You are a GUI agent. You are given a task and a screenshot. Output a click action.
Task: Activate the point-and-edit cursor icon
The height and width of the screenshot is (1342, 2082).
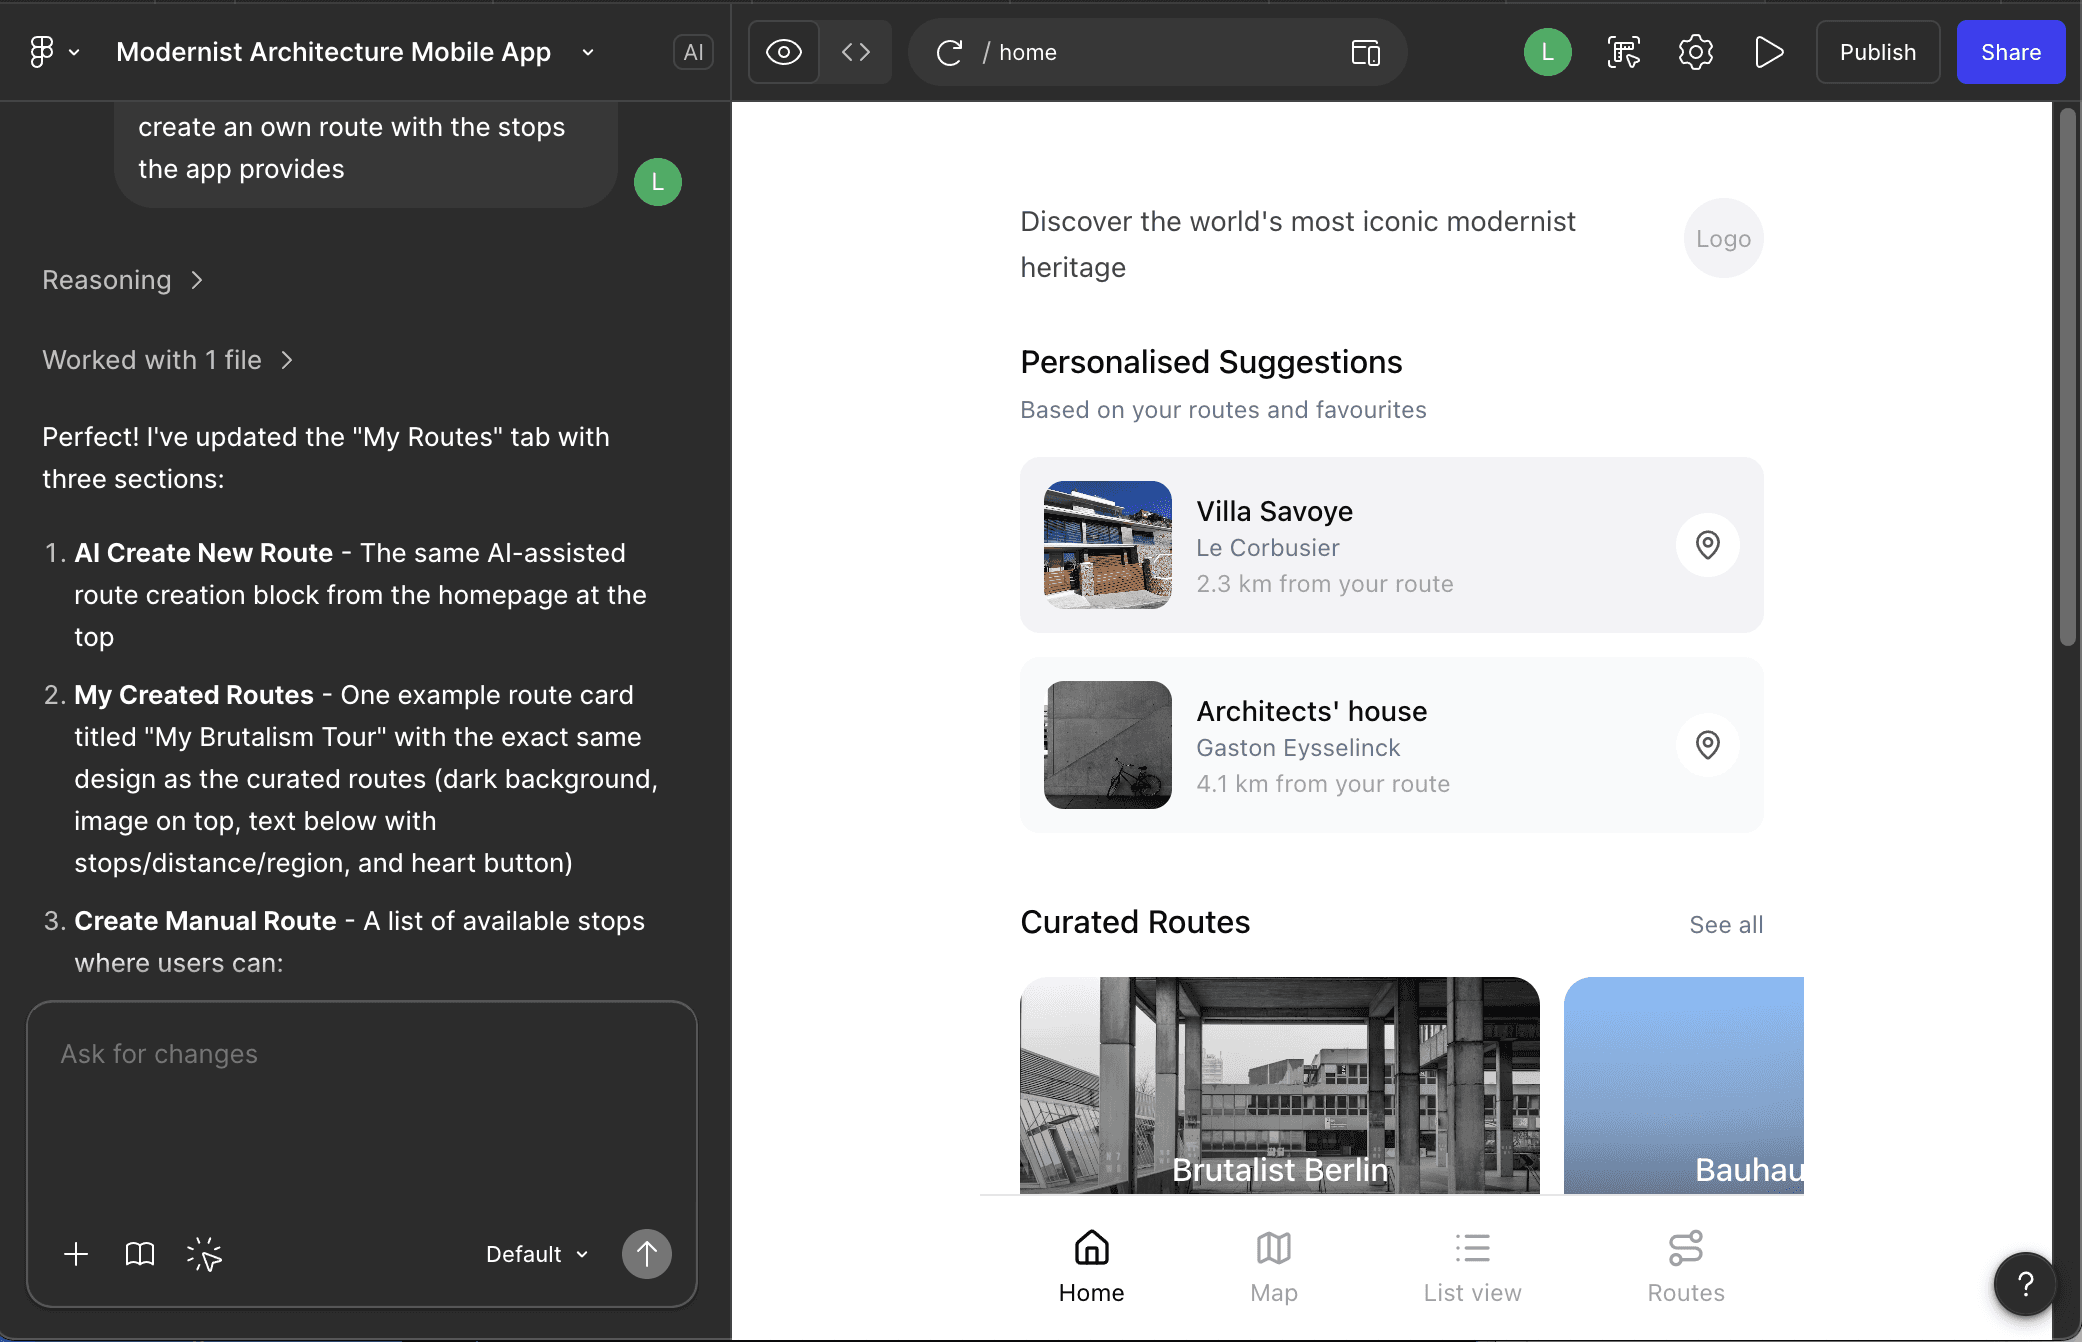(x=204, y=1254)
